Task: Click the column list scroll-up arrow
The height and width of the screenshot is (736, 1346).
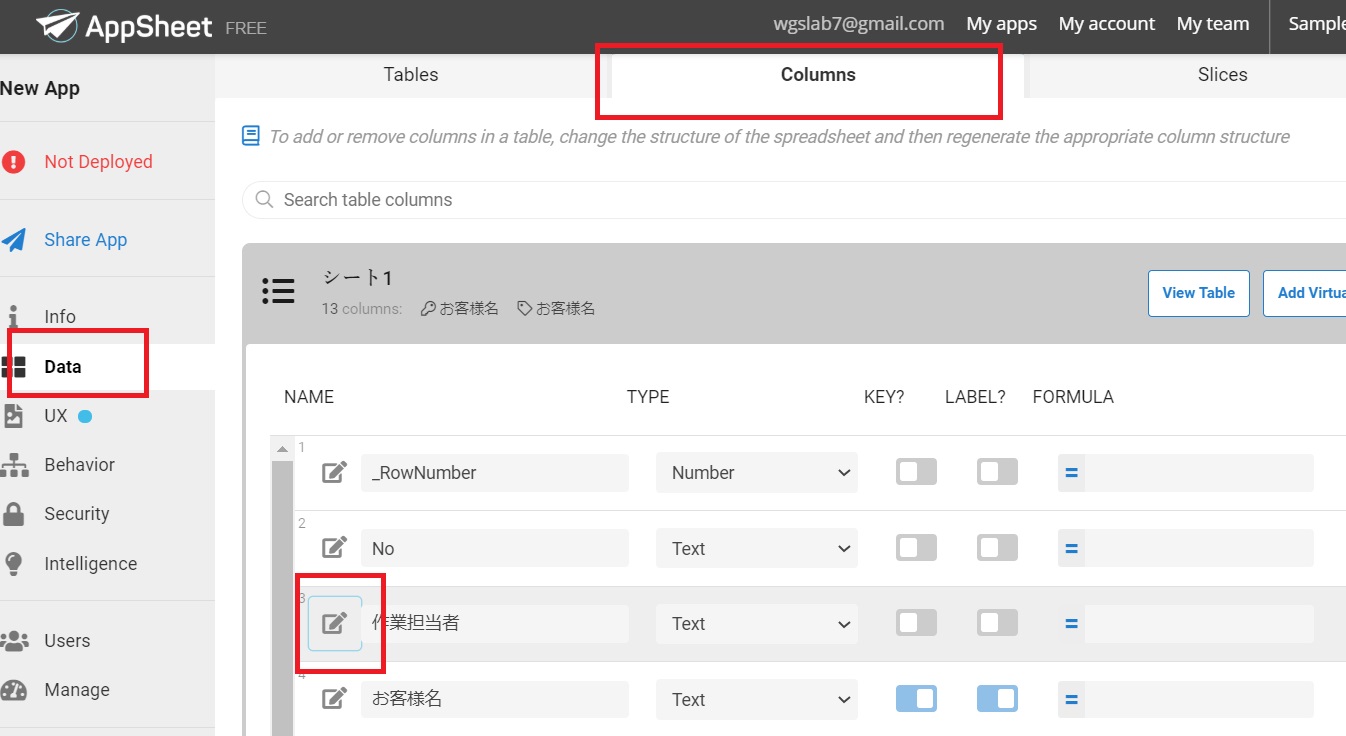Action: click(x=282, y=448)
